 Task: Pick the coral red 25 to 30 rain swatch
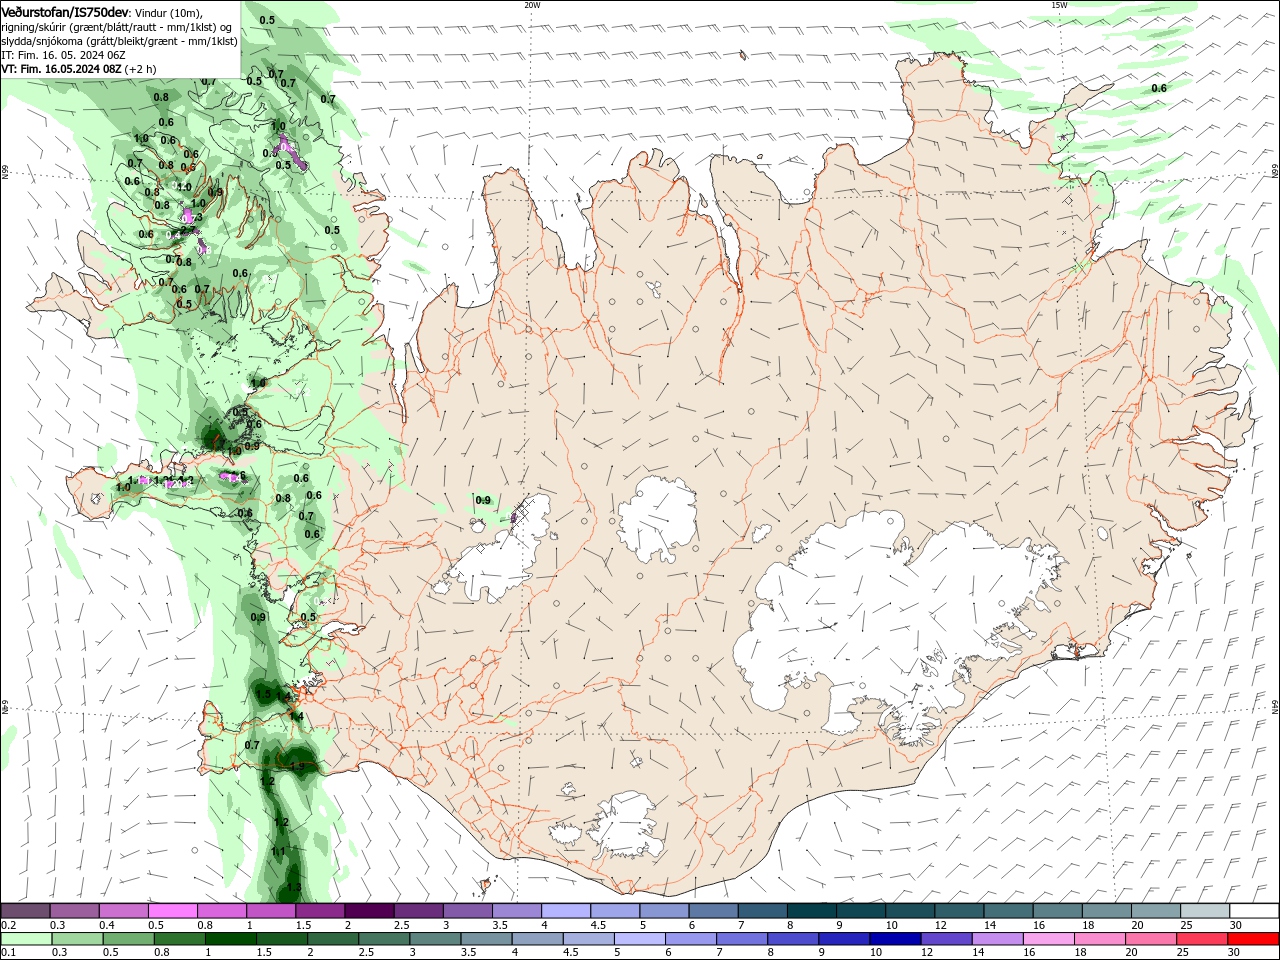(1203, 939)
